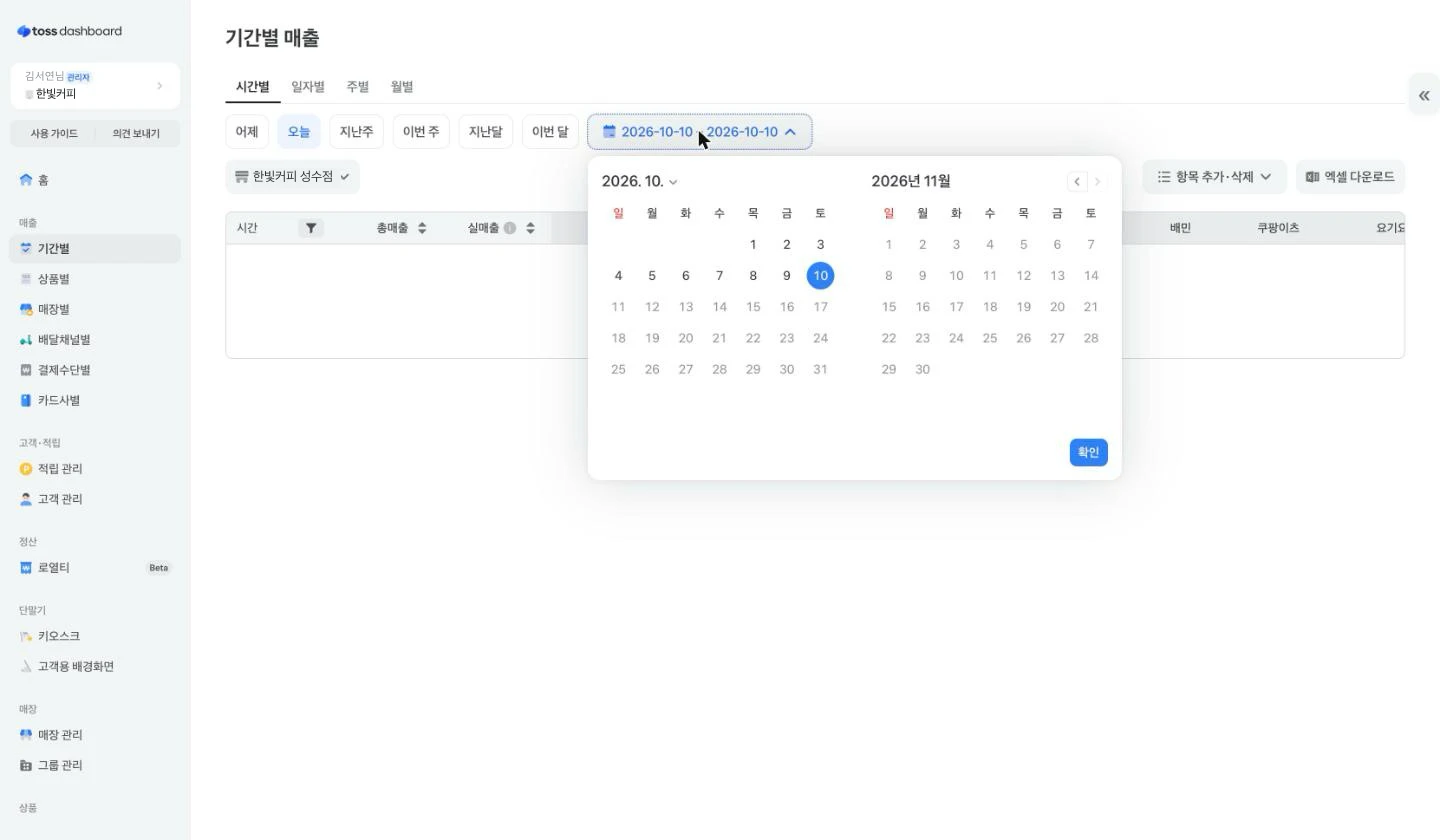Open 결제수단별 sales in sidebar
The width and height of the screenshot is (1440, 840).
[x=95, y=370]
